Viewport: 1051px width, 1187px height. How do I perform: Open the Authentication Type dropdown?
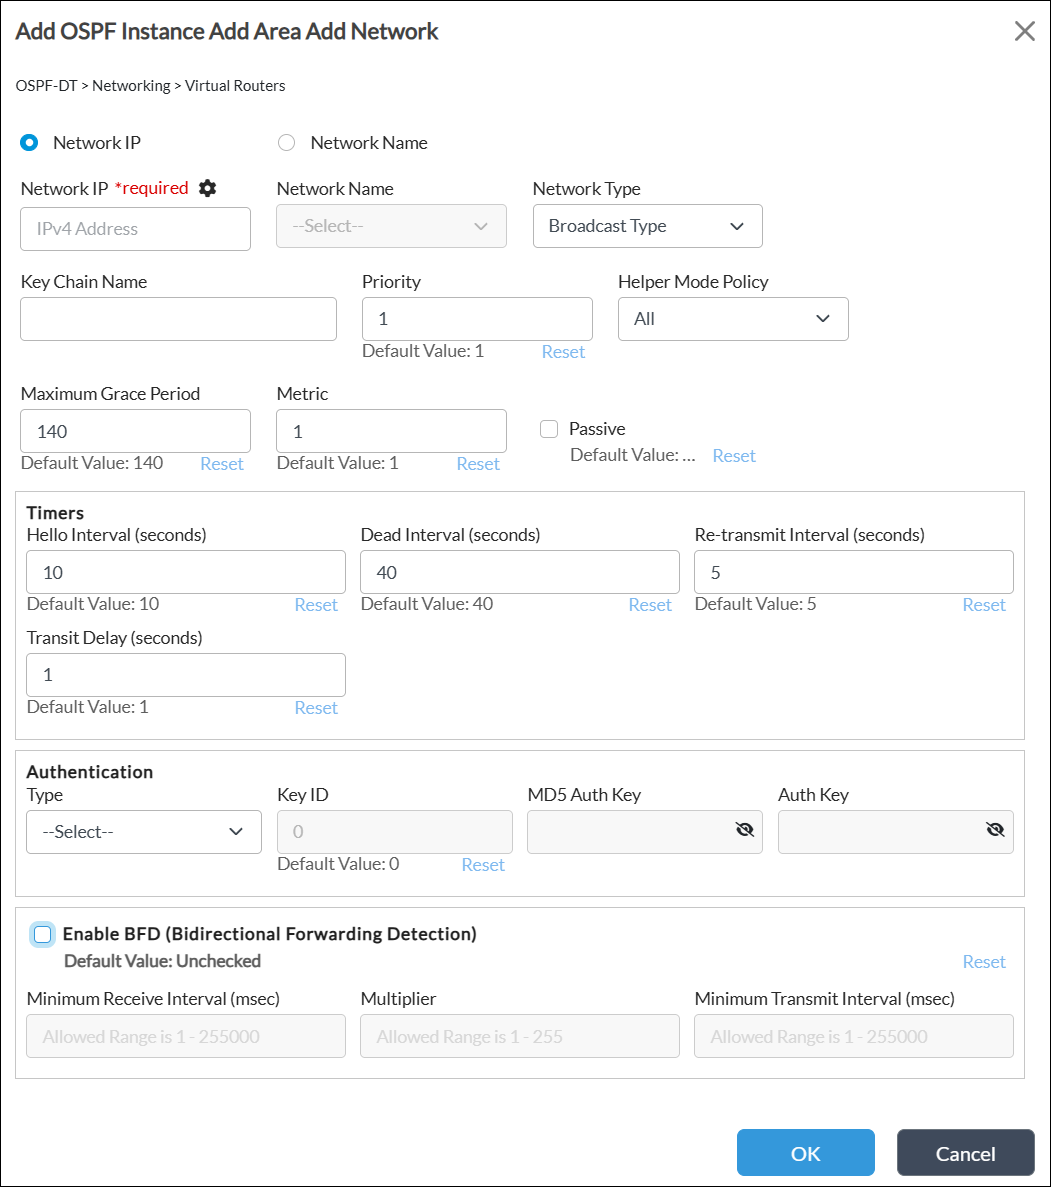143,832
